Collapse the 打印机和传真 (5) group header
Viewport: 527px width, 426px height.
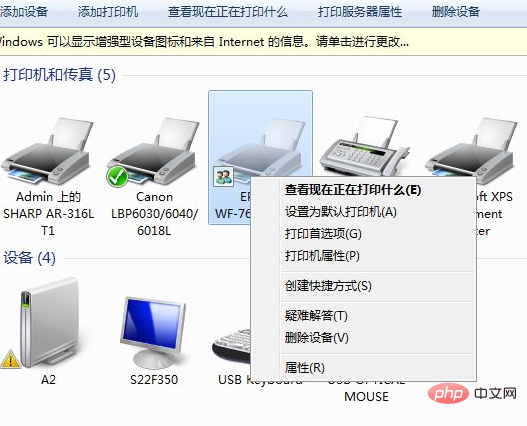click(x=59, y=74)
